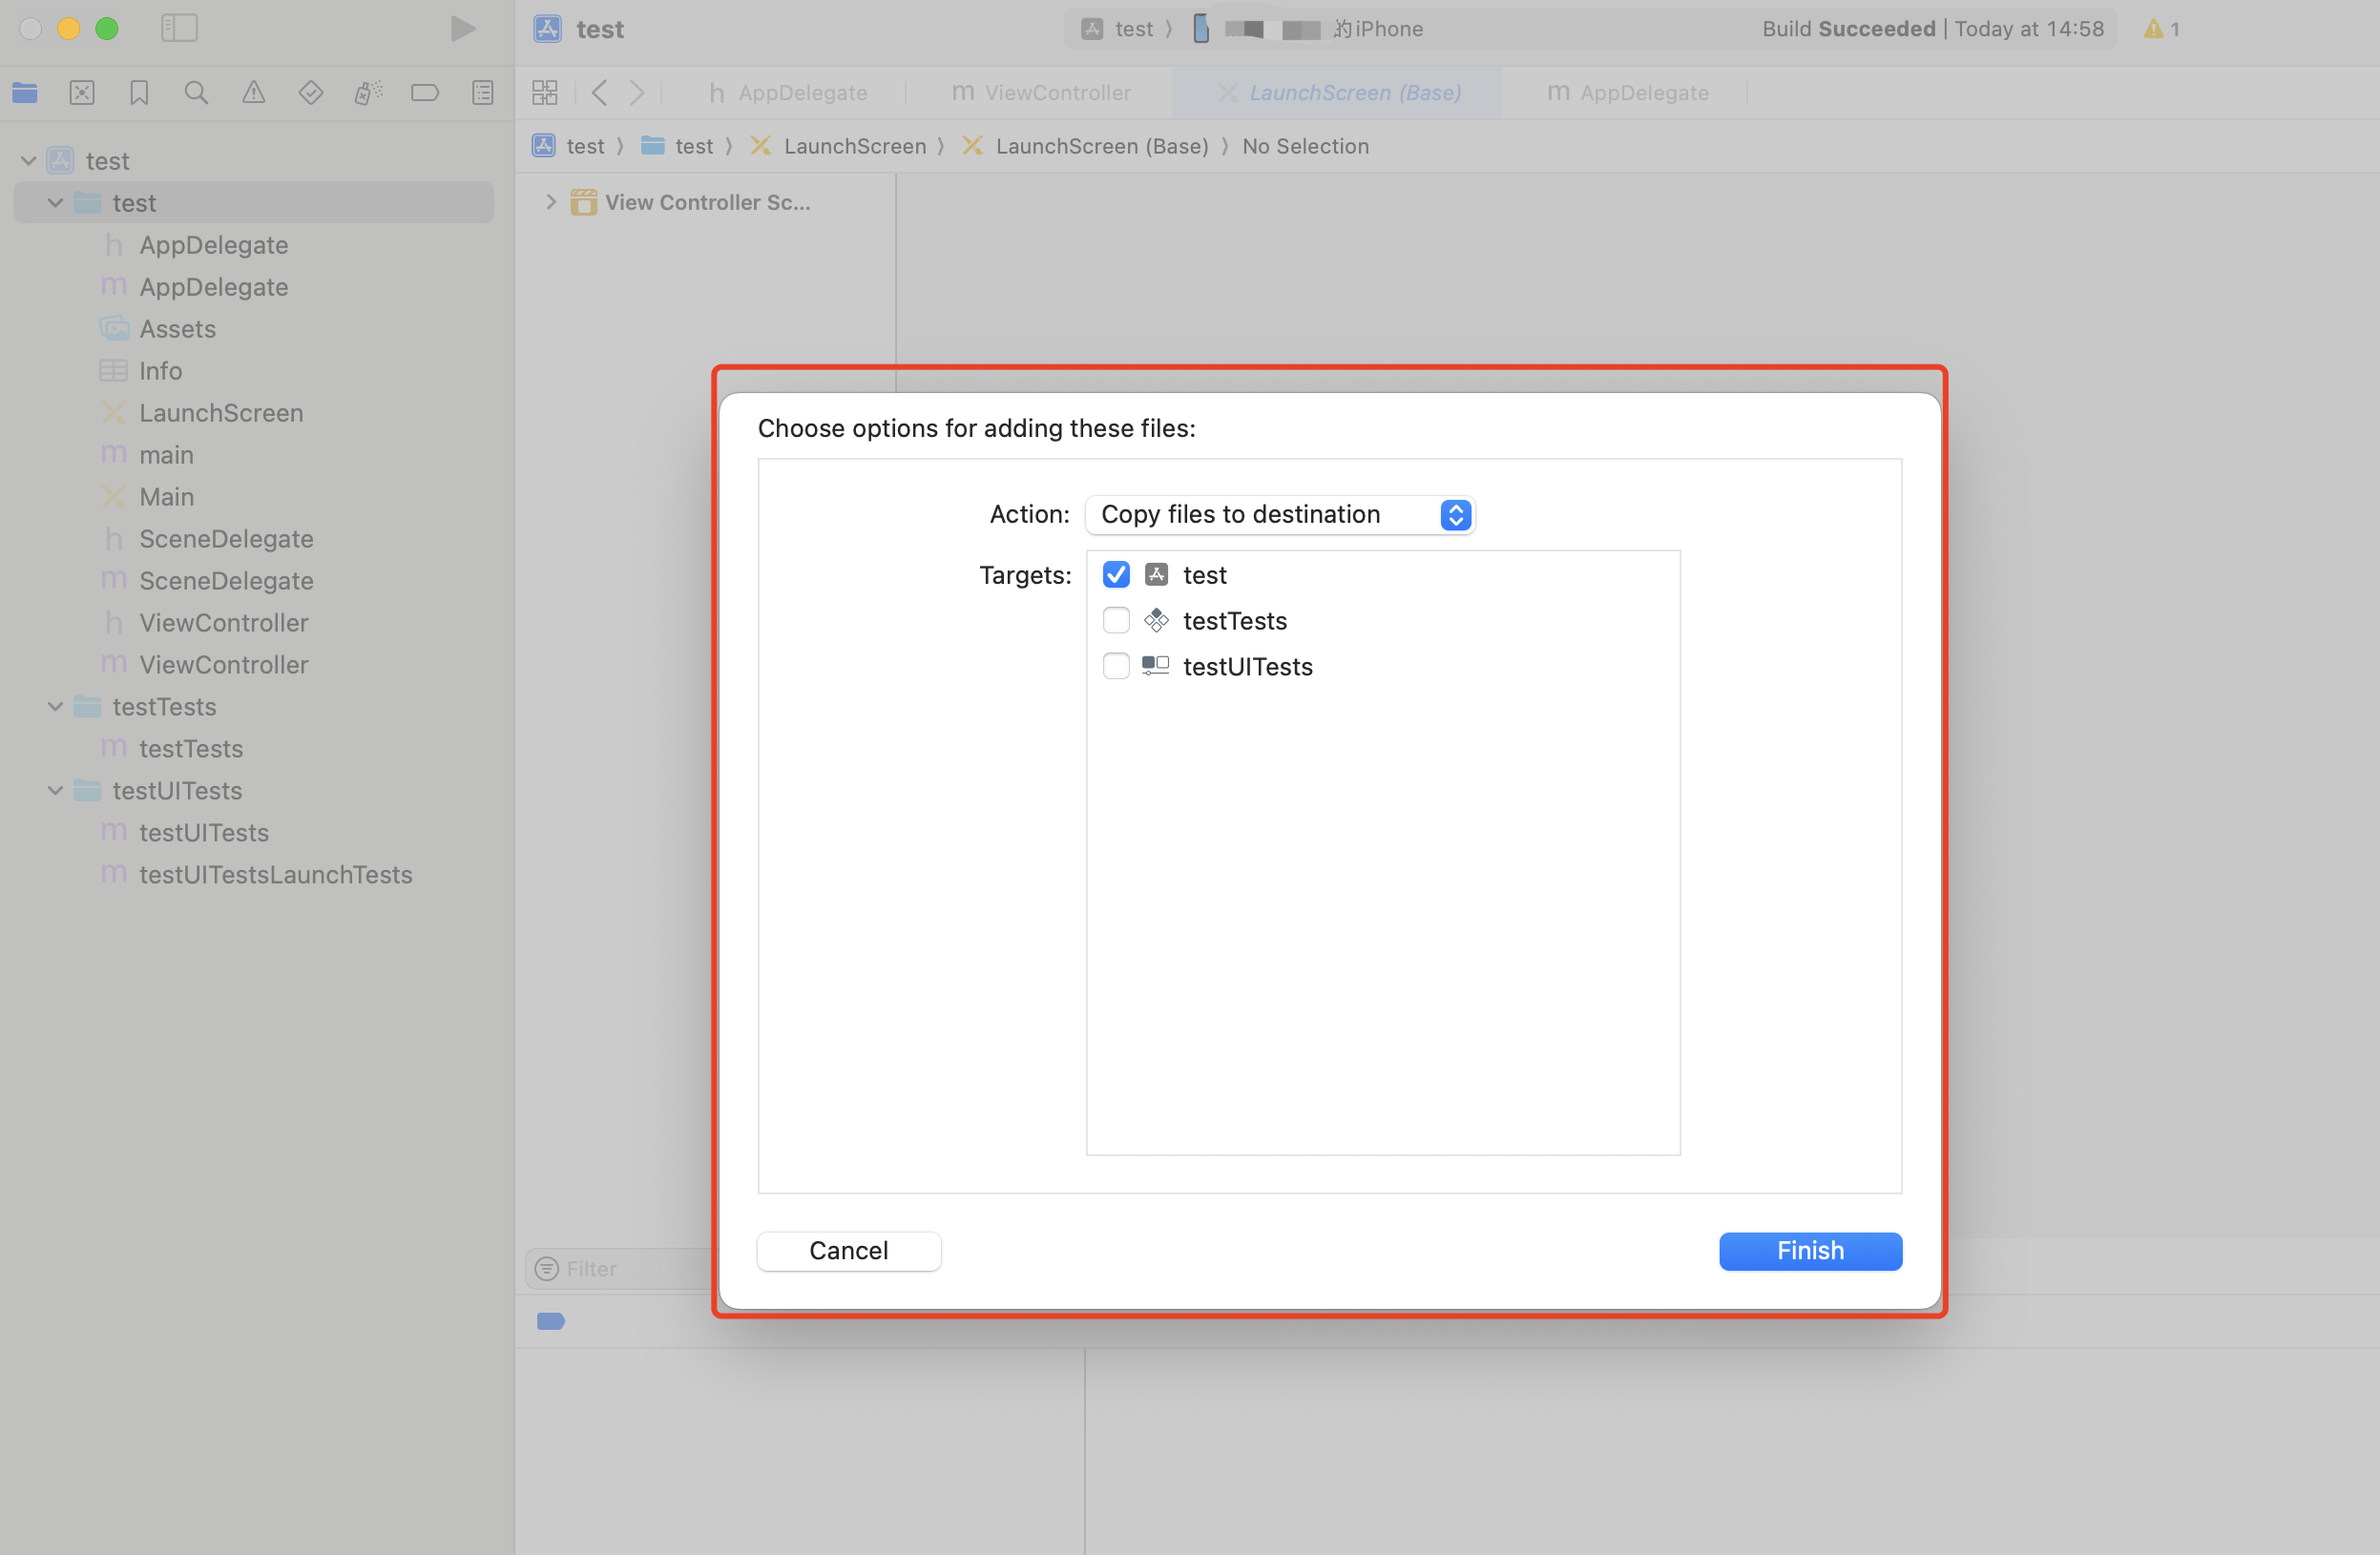This screenshot has width=2380, height=1555.
Task: Click the yellow warning indicator in status bar
Action: (2160, 29)
